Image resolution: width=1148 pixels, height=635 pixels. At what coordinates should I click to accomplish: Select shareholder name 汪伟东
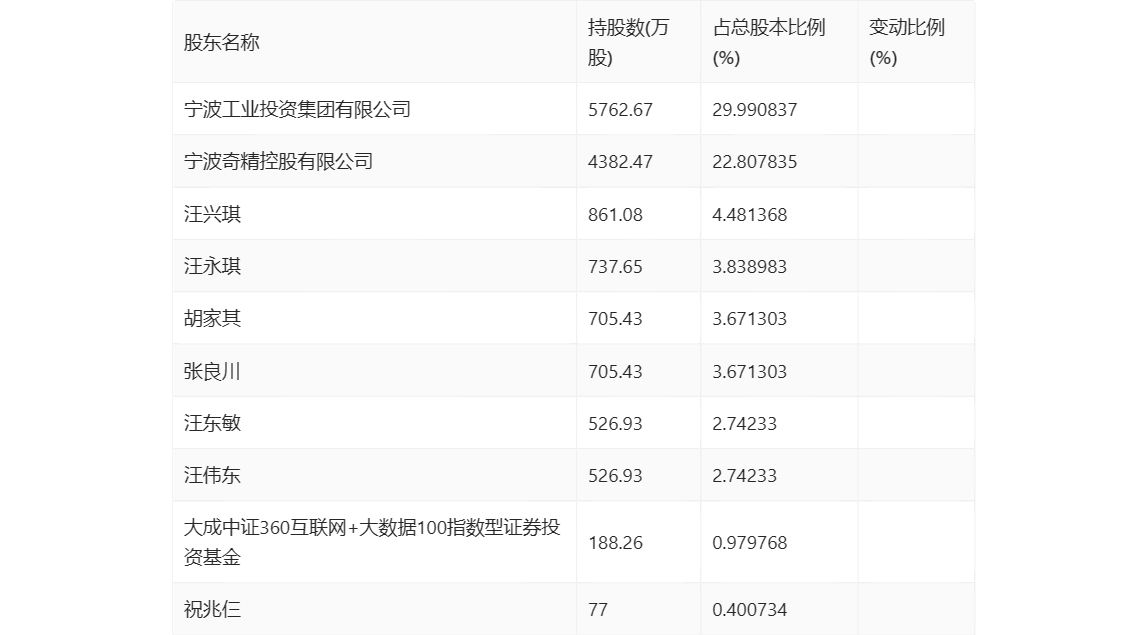[x=212, y=475]
